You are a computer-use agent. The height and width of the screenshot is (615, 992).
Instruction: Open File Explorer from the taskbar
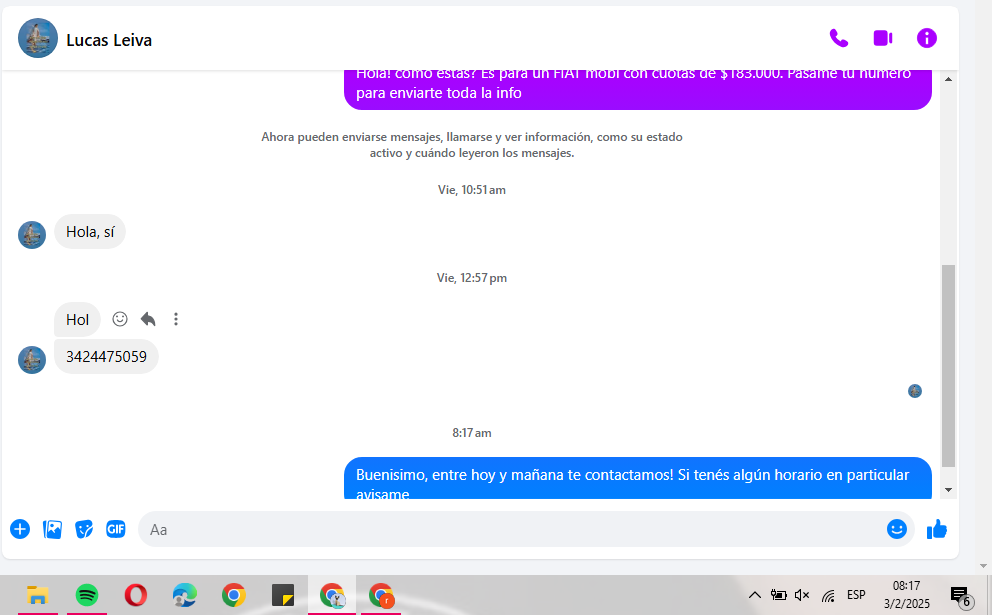tap(37, 595)
